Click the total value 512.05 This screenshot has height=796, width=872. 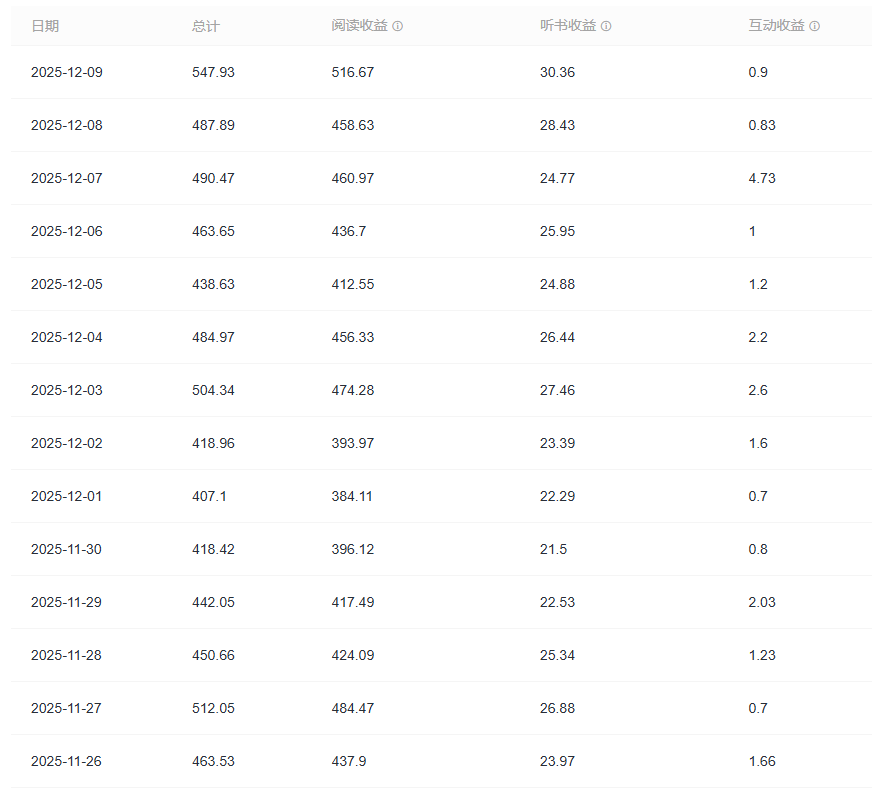(x=213, y=708)
